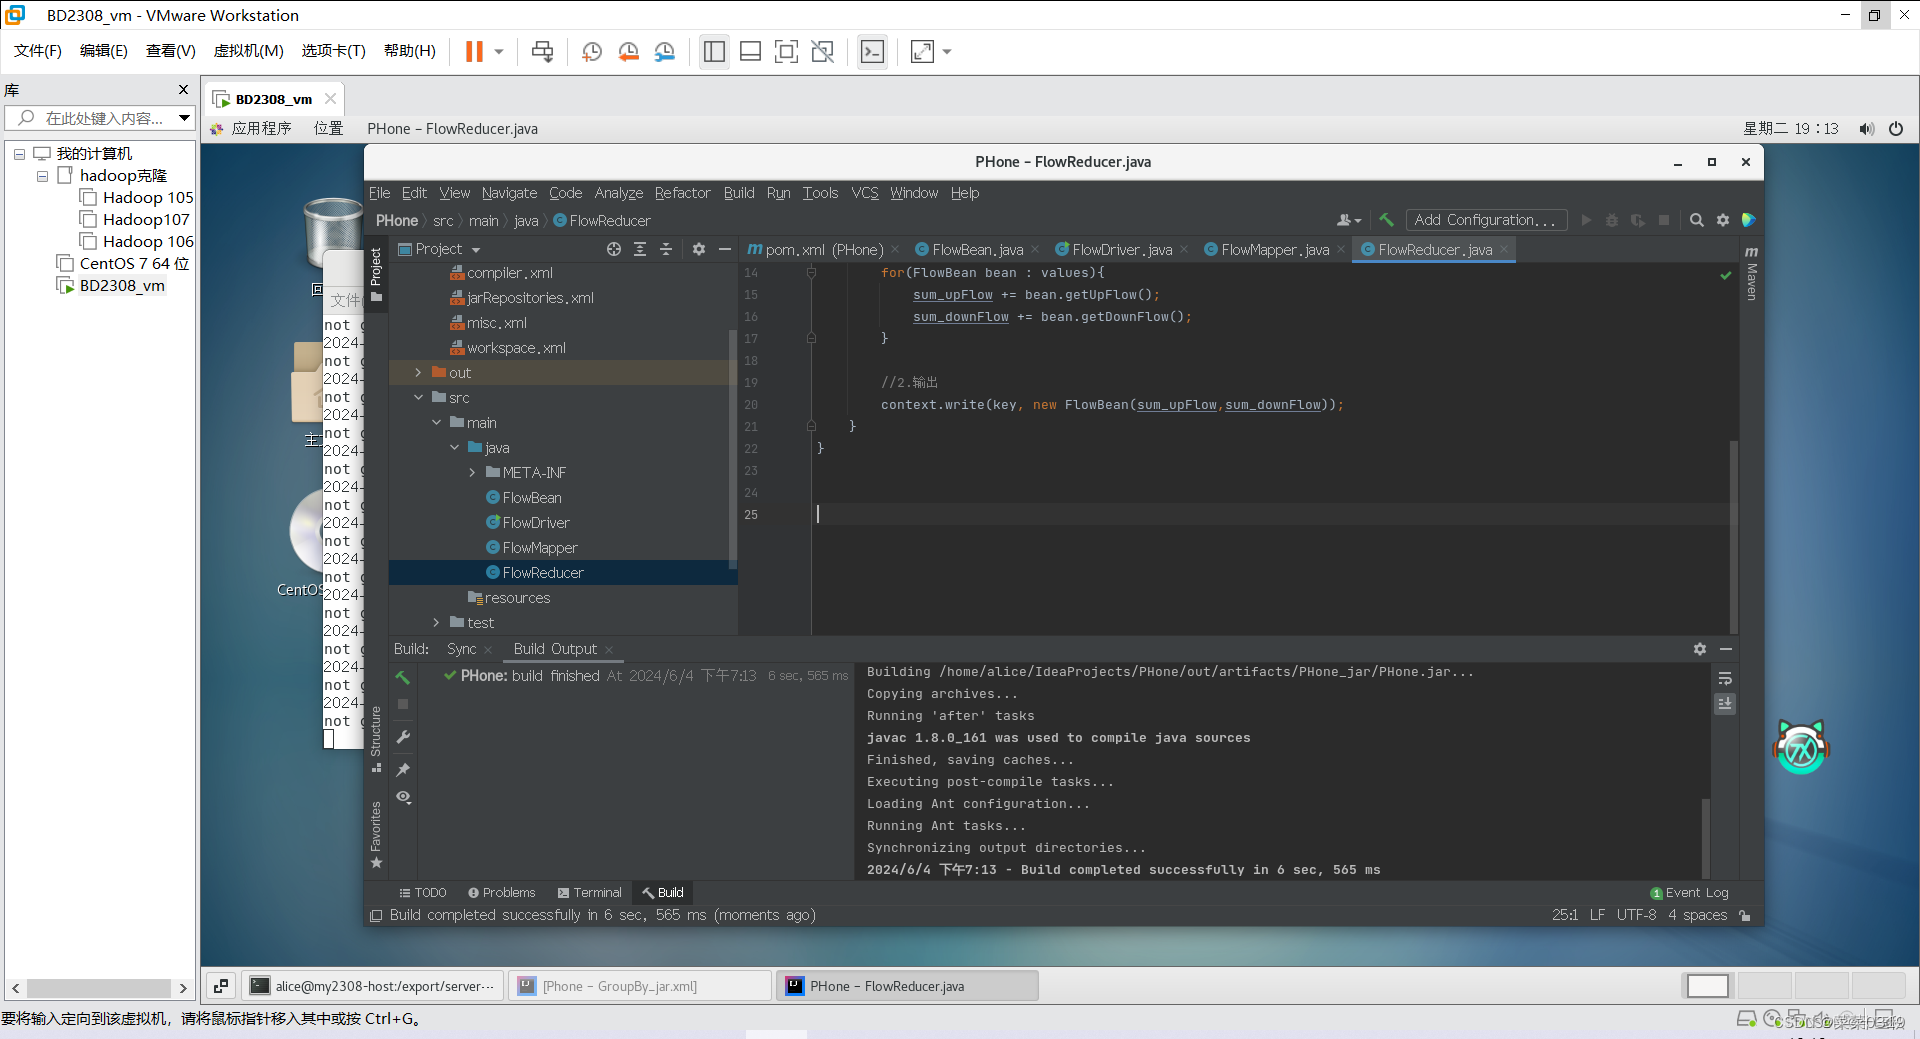Open VMware console view icon
Image resolution: width=1920 pixels, height=1039 pixels.
tap(872, 51)
